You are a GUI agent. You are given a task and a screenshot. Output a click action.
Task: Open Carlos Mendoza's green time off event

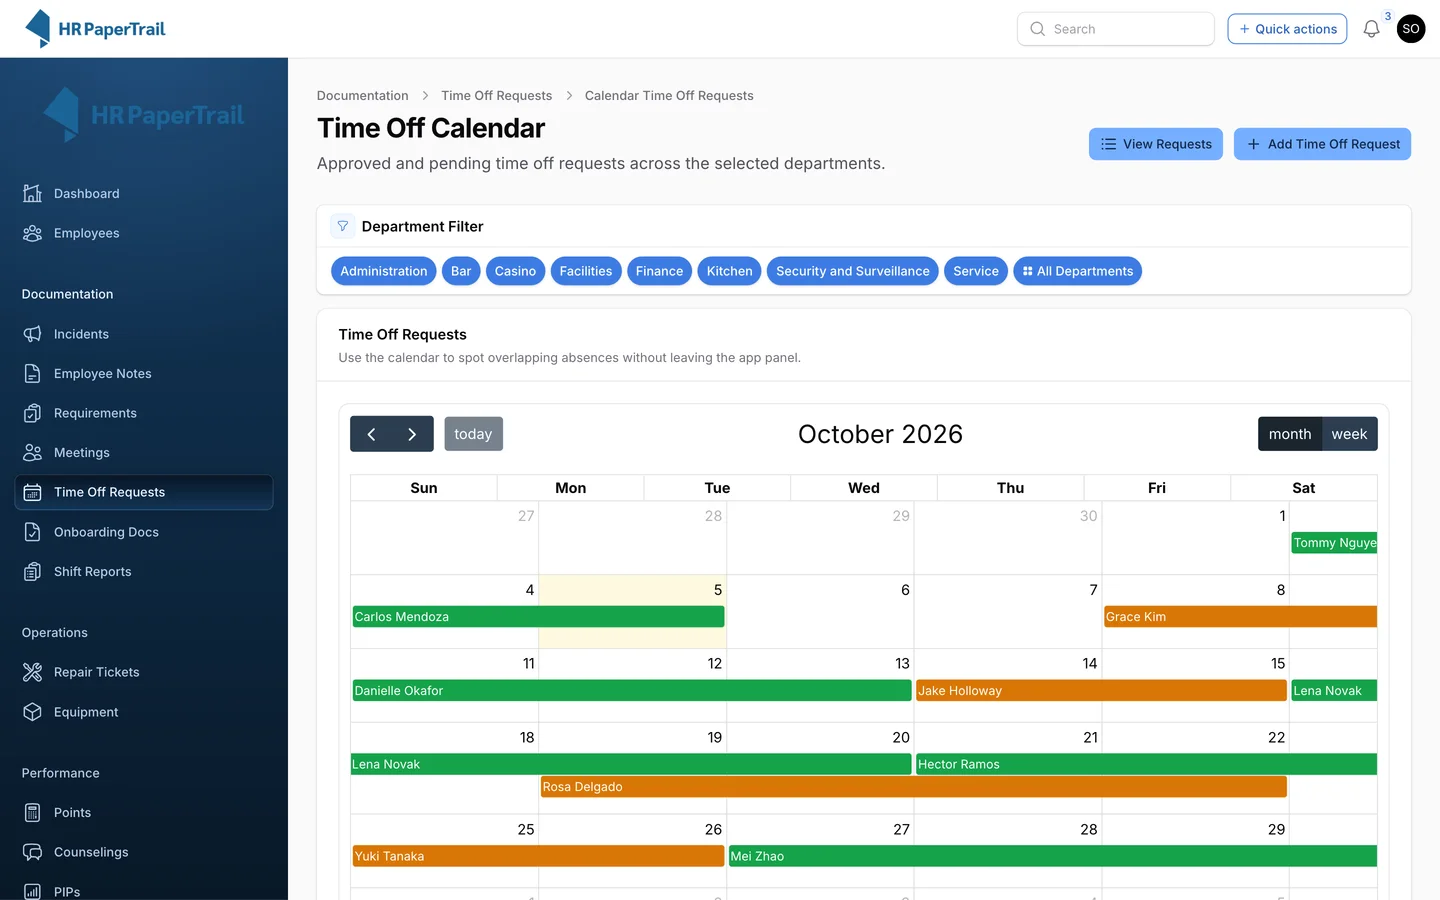click(x=538, y=617)
